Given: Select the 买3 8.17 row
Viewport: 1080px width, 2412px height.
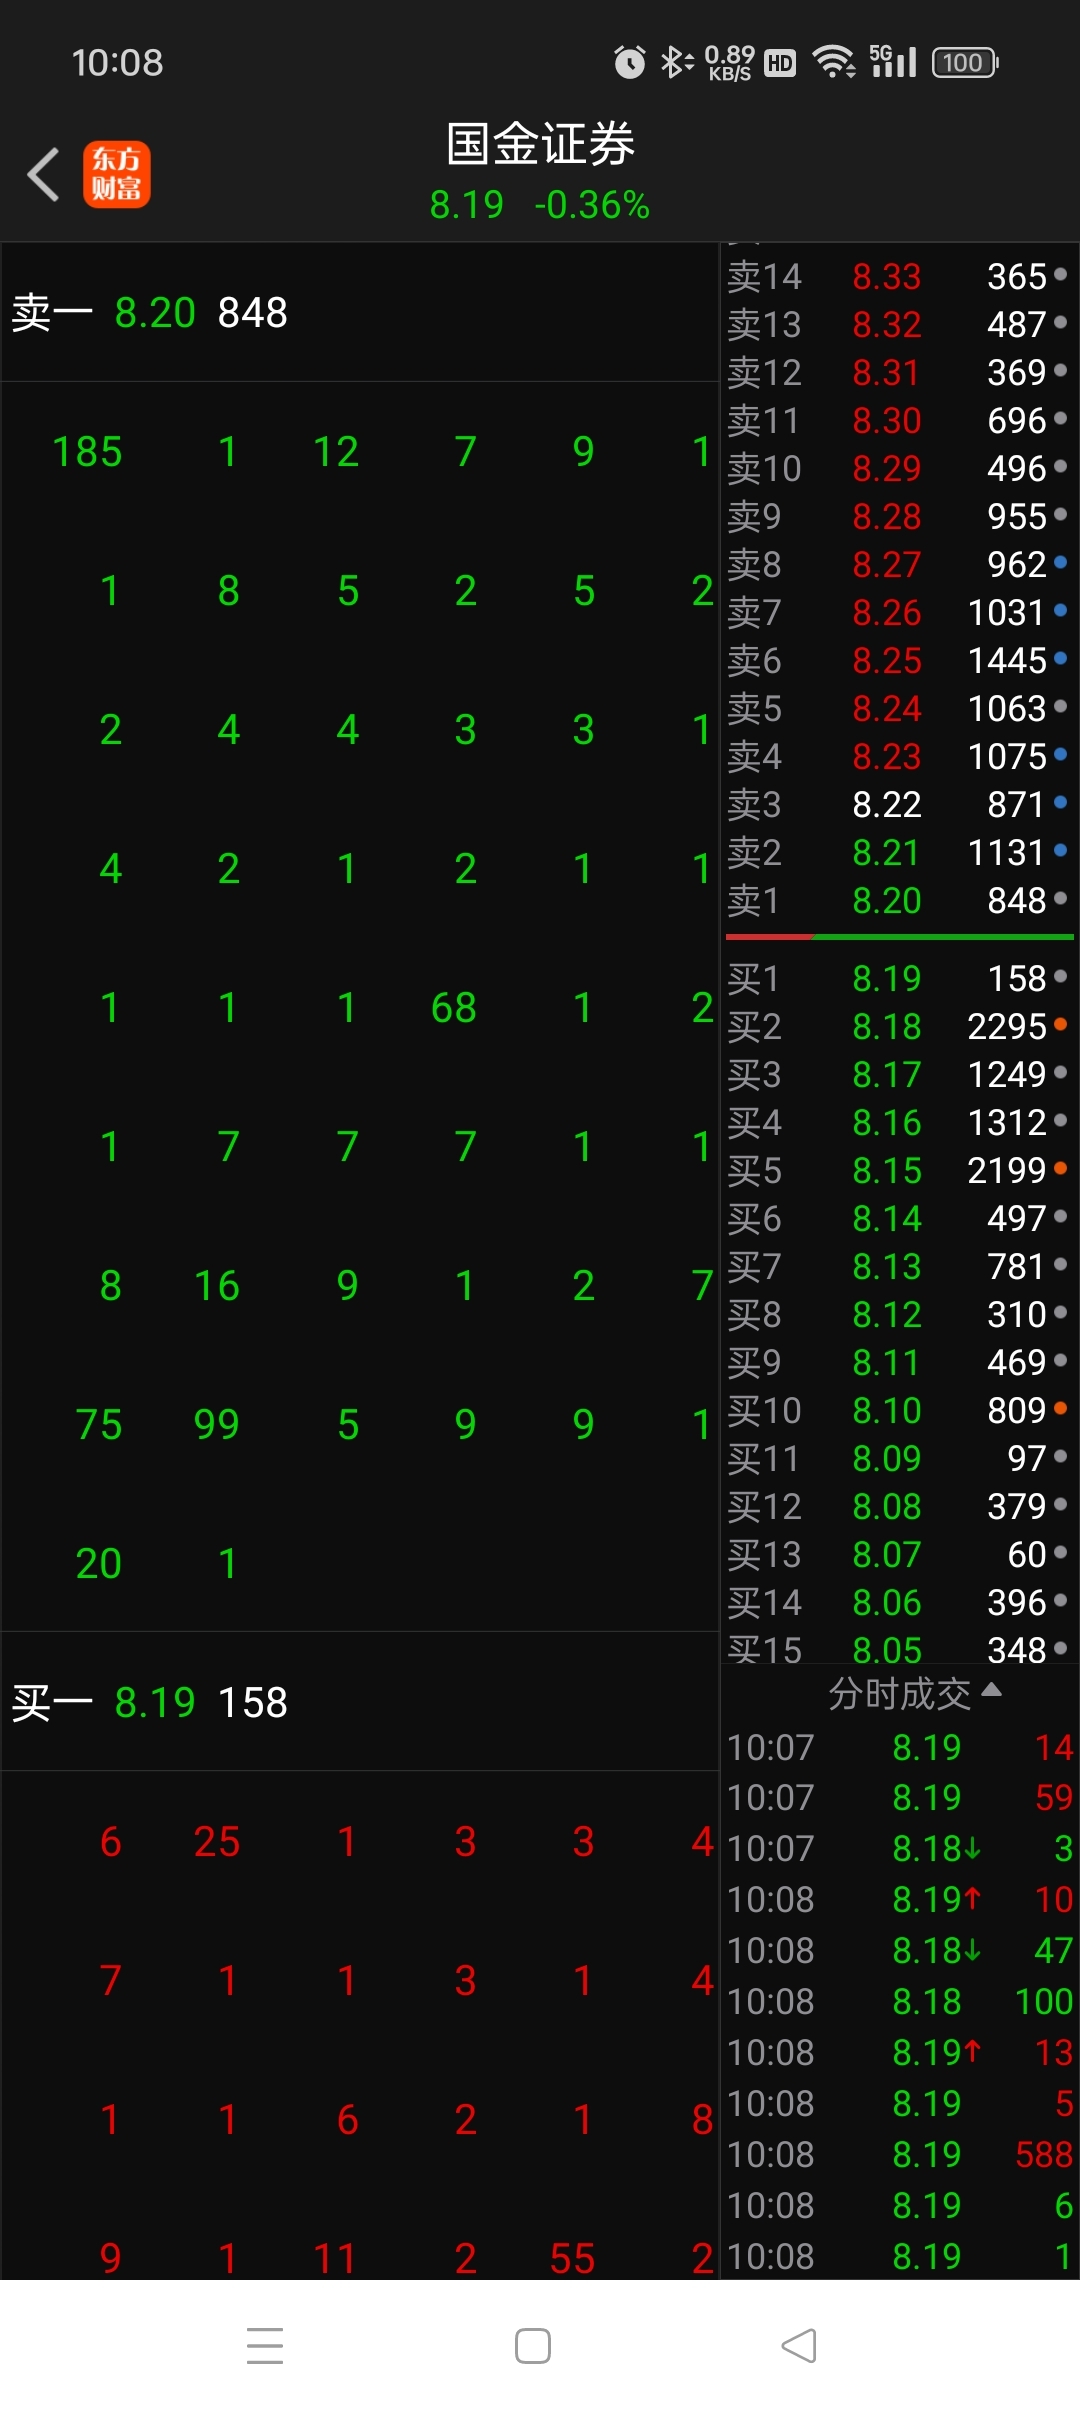Looking at the screenshot, I should coord(899,1074).
